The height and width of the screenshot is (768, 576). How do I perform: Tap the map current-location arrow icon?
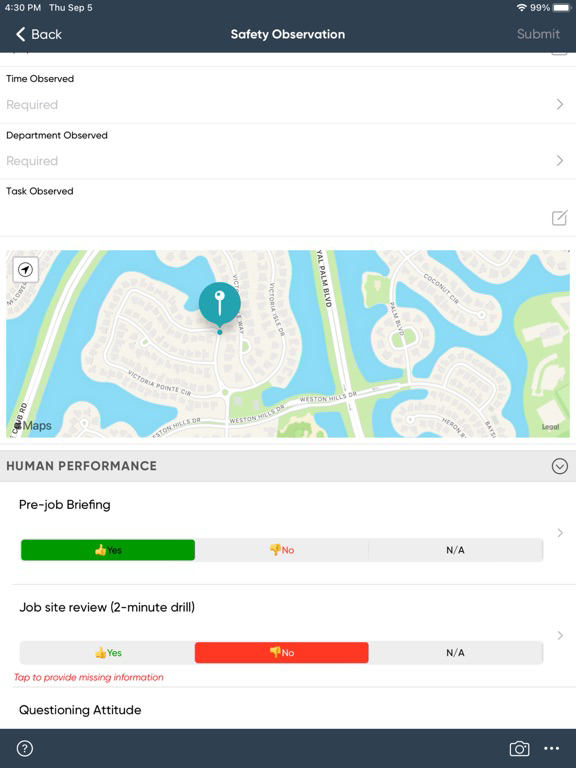point(25,269)
